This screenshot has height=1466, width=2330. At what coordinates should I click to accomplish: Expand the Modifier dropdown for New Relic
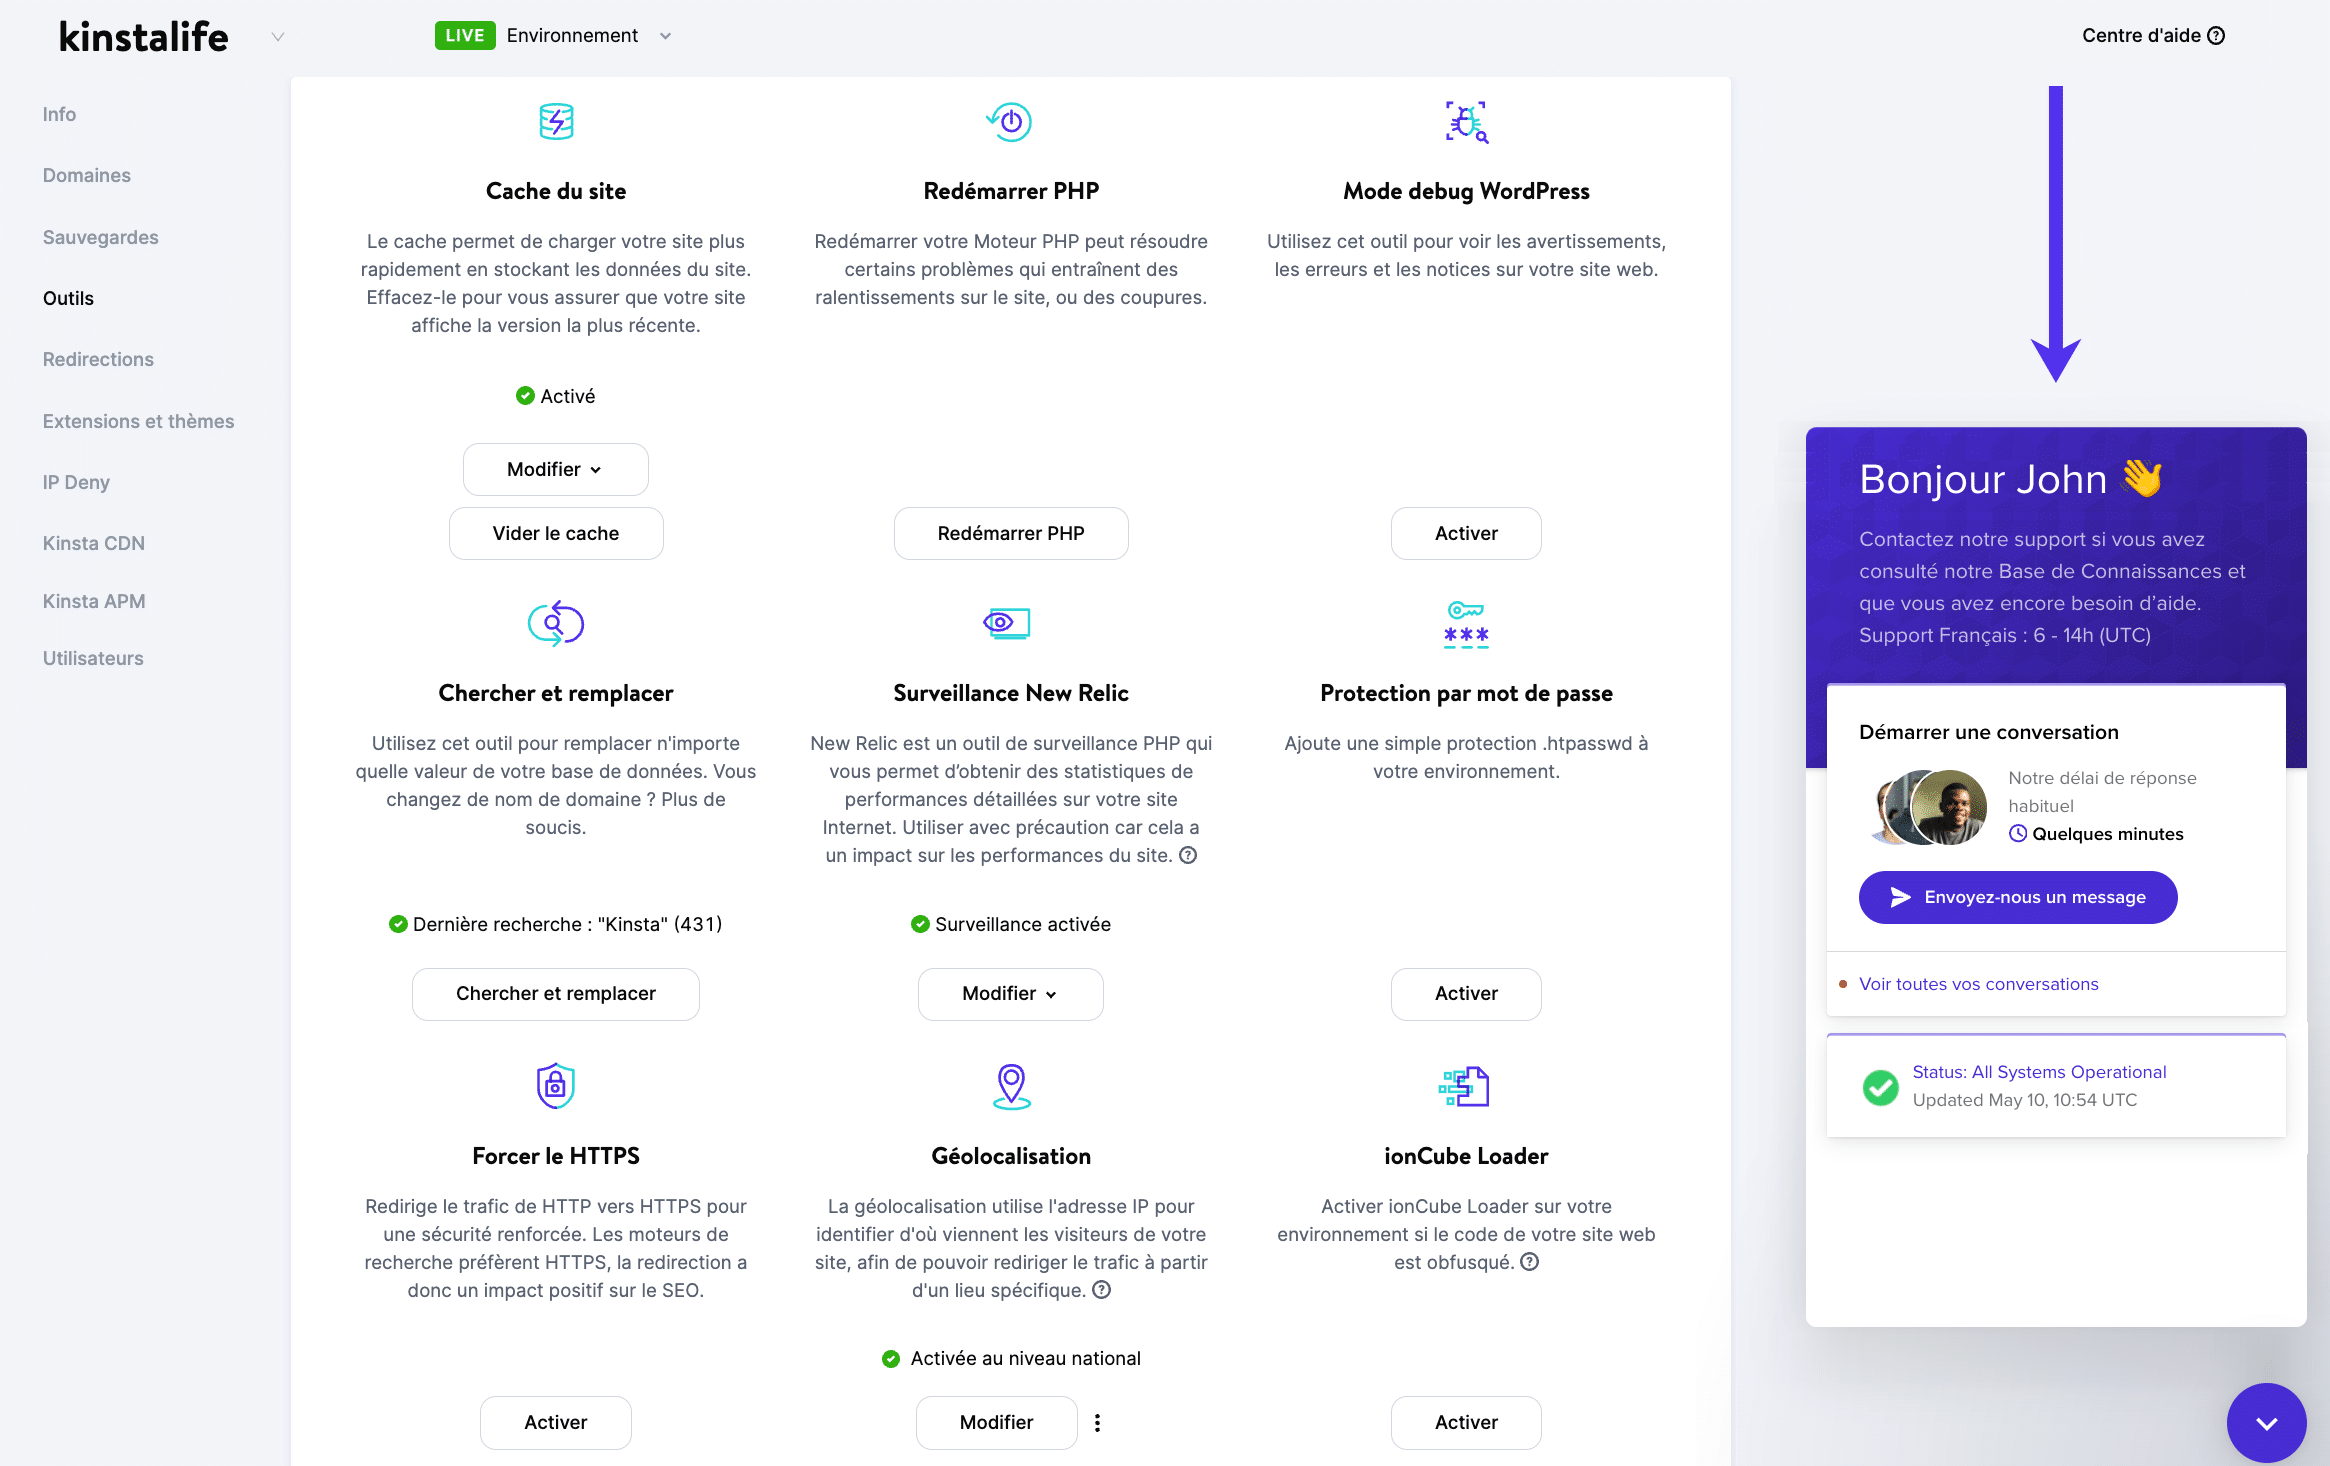[1010, 993]
